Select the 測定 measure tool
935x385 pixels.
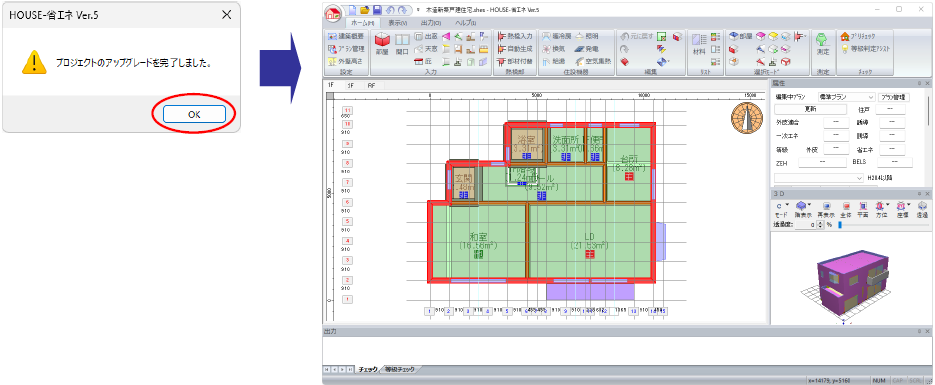coord(822,45)
